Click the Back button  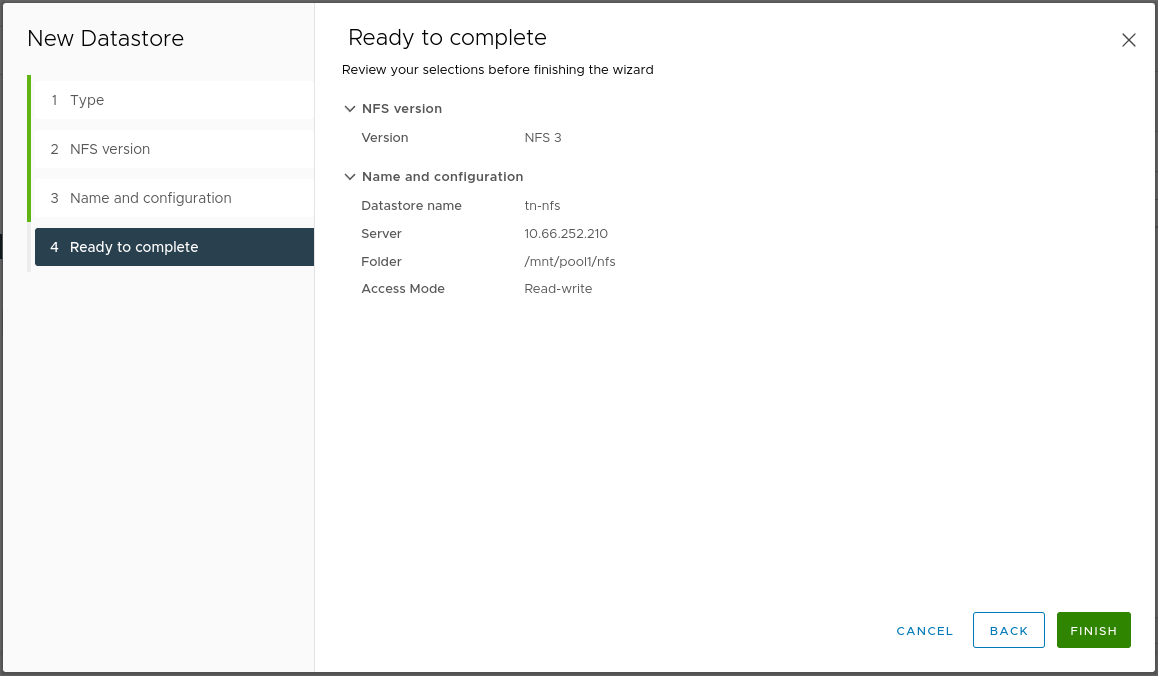(x=1008, y=631)
